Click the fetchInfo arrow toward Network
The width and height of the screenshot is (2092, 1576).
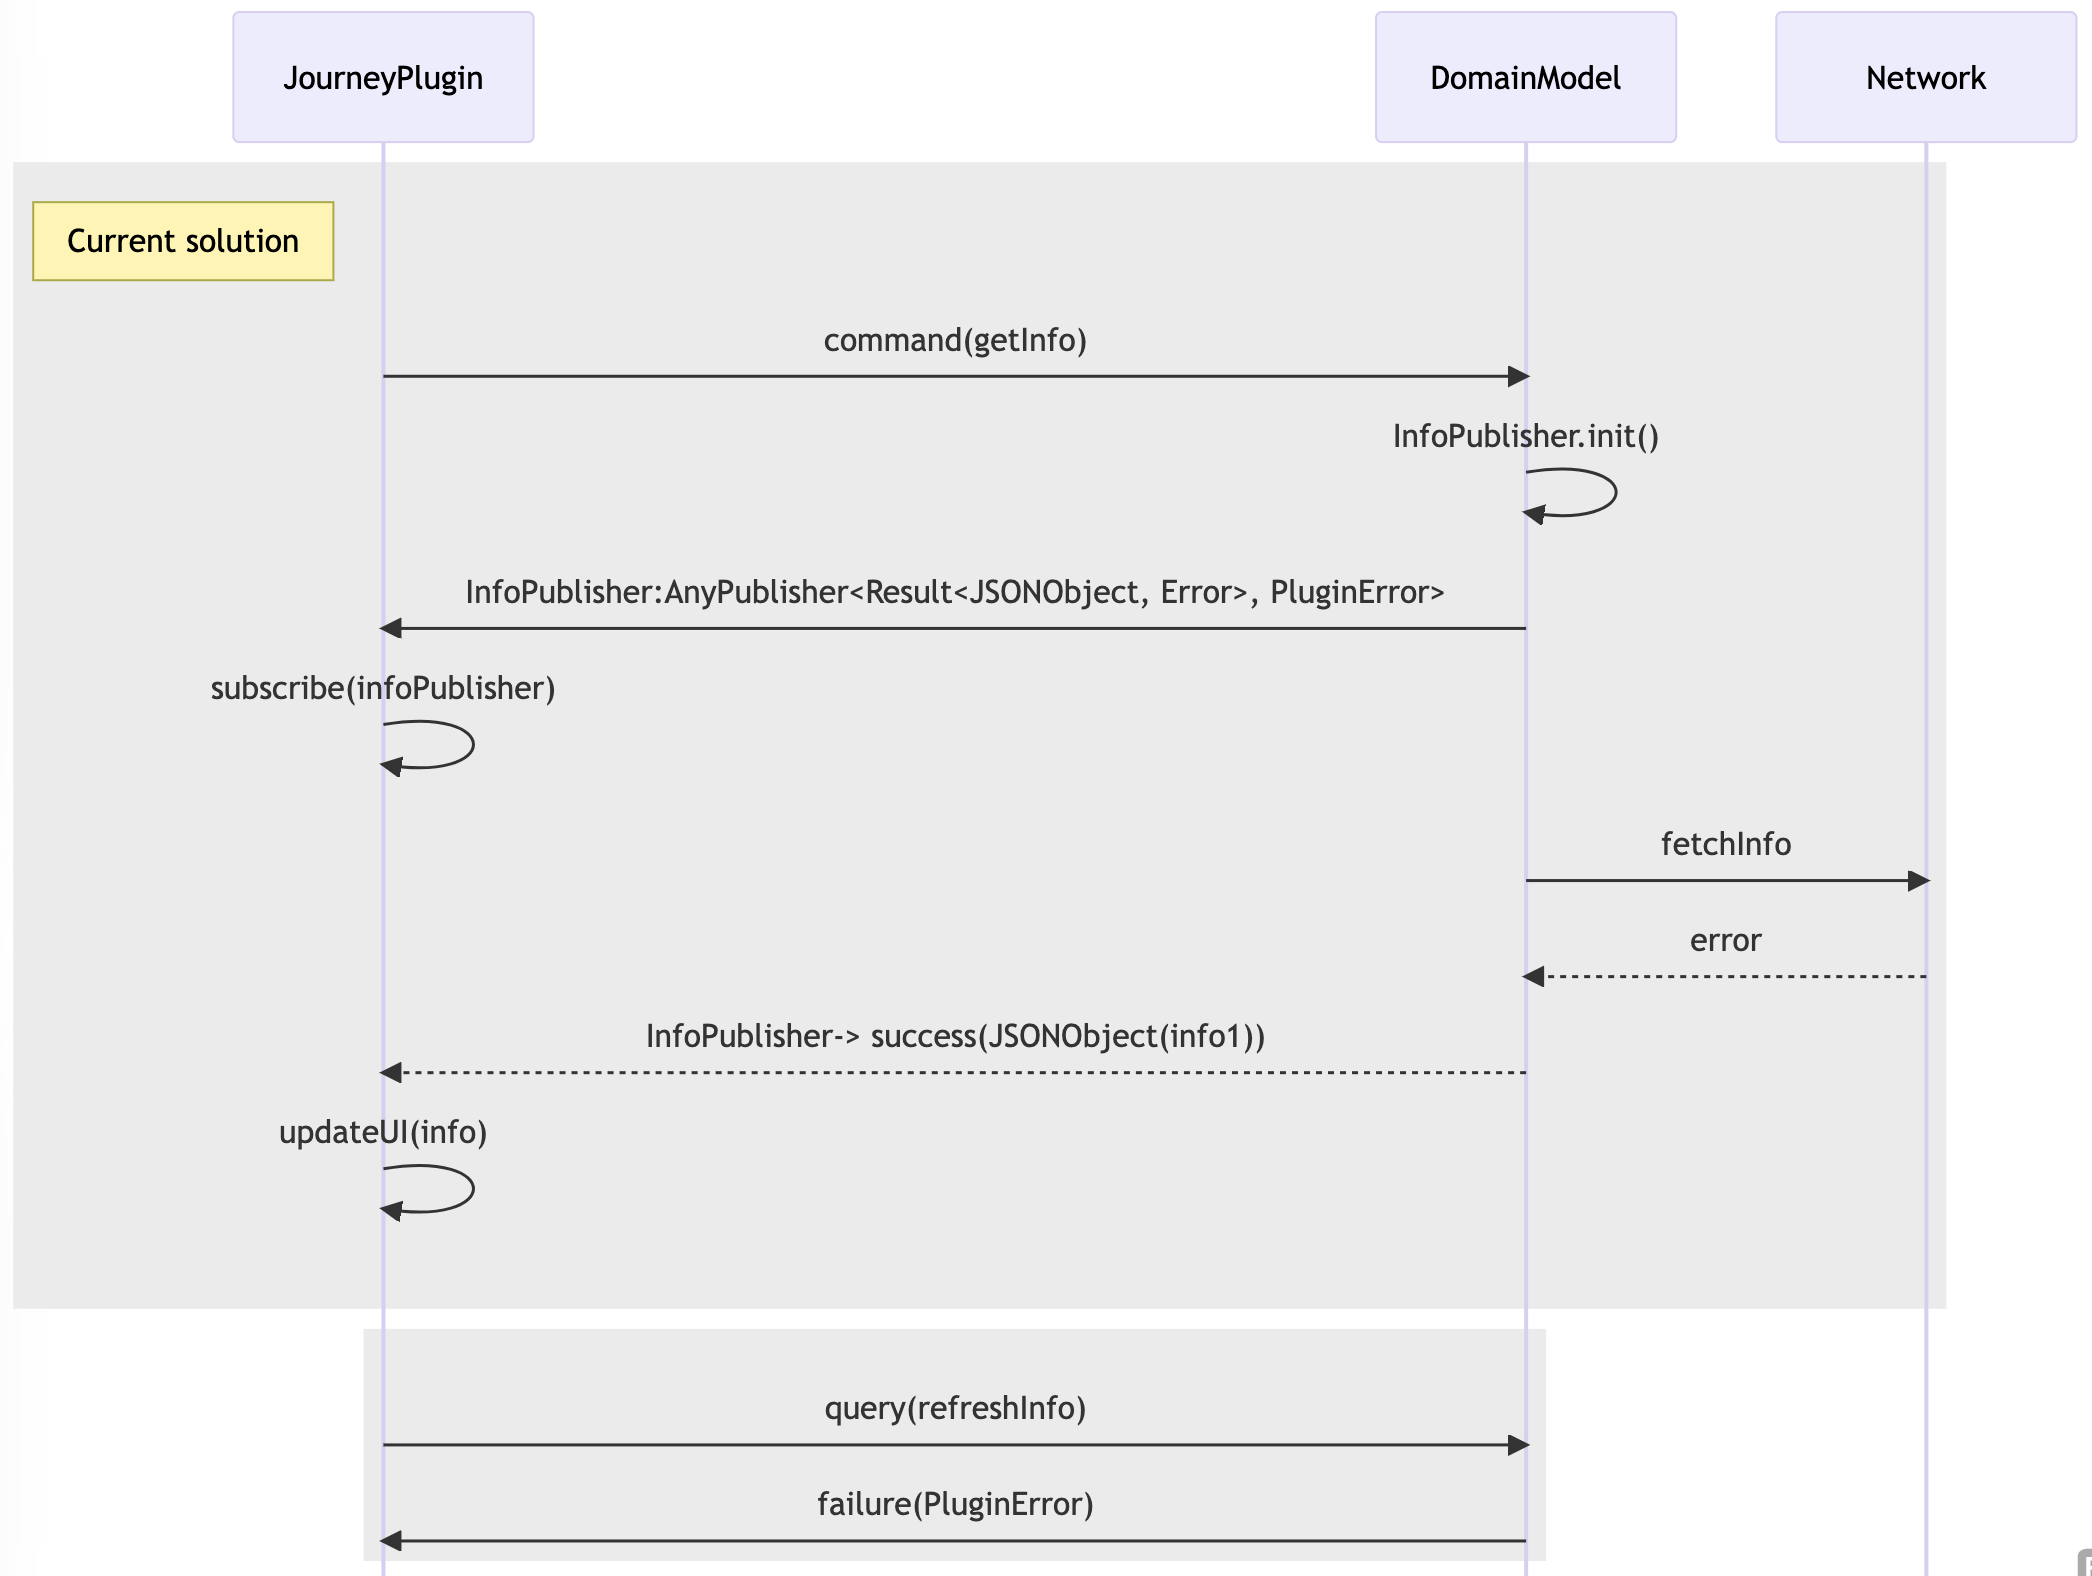1725,880
